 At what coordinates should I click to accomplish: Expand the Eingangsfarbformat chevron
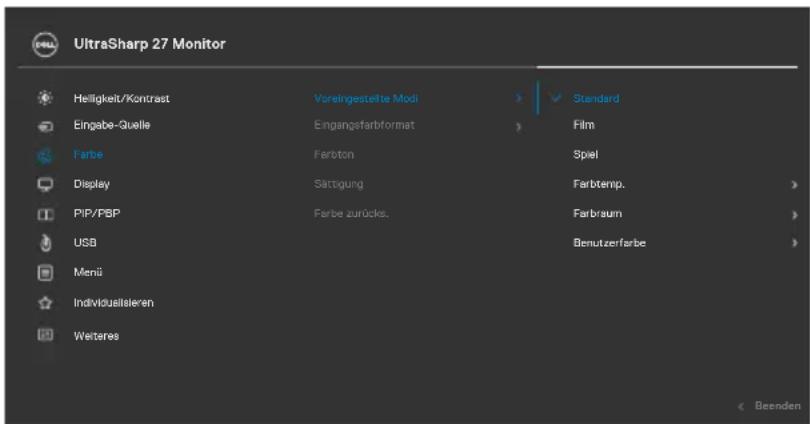[519, 127]
